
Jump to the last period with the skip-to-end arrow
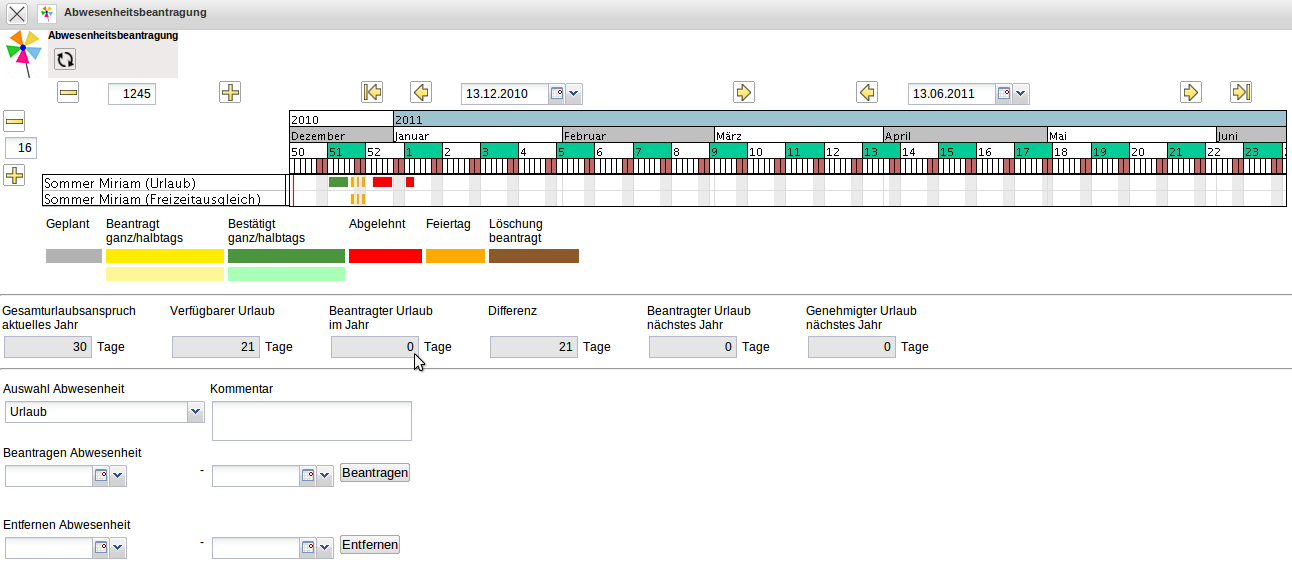(x=1241, y=93)
